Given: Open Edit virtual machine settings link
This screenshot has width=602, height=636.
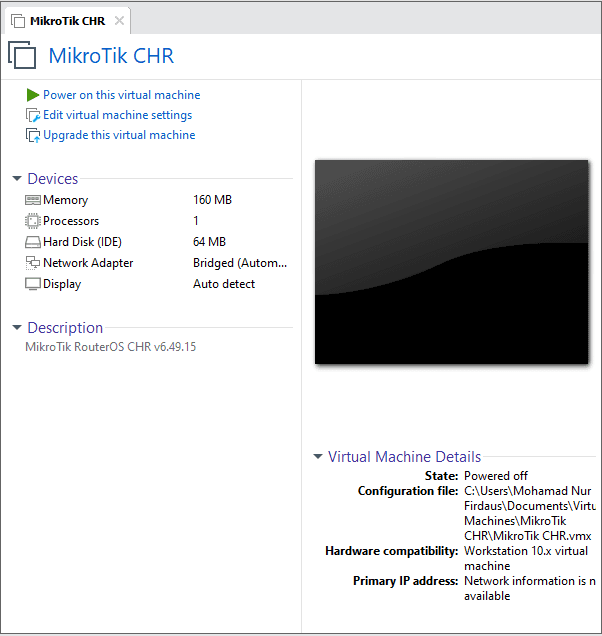Looking at the screenshot, I should coord(117,115).
